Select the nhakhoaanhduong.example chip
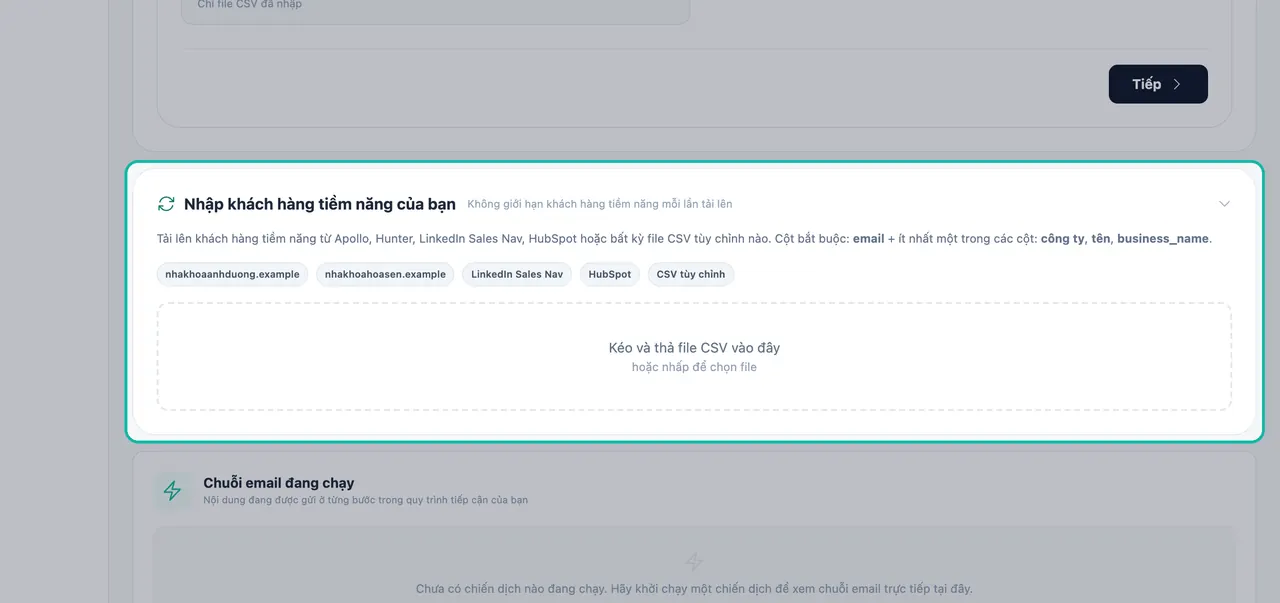Viewport: 1280px width, 603px height. pyautogui.click(x=232, y=274)
